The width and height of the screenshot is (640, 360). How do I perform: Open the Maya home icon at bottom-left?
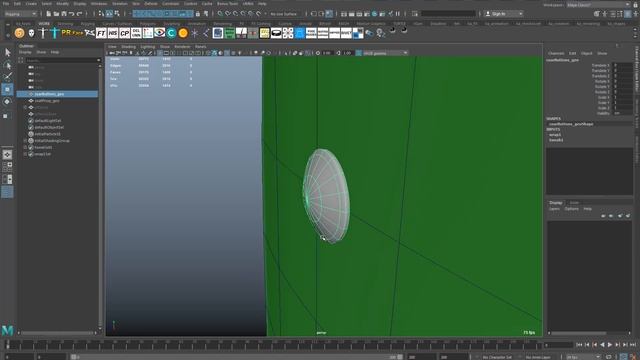[x=7, y=330]
